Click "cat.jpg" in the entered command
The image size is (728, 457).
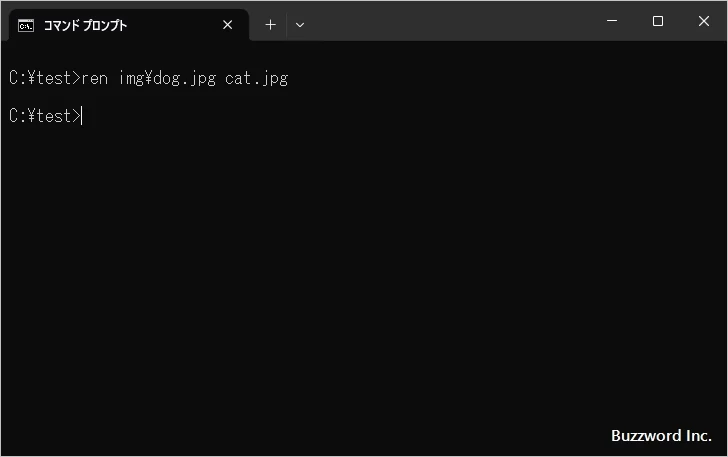pyautogui.click(x=256, y=78)
